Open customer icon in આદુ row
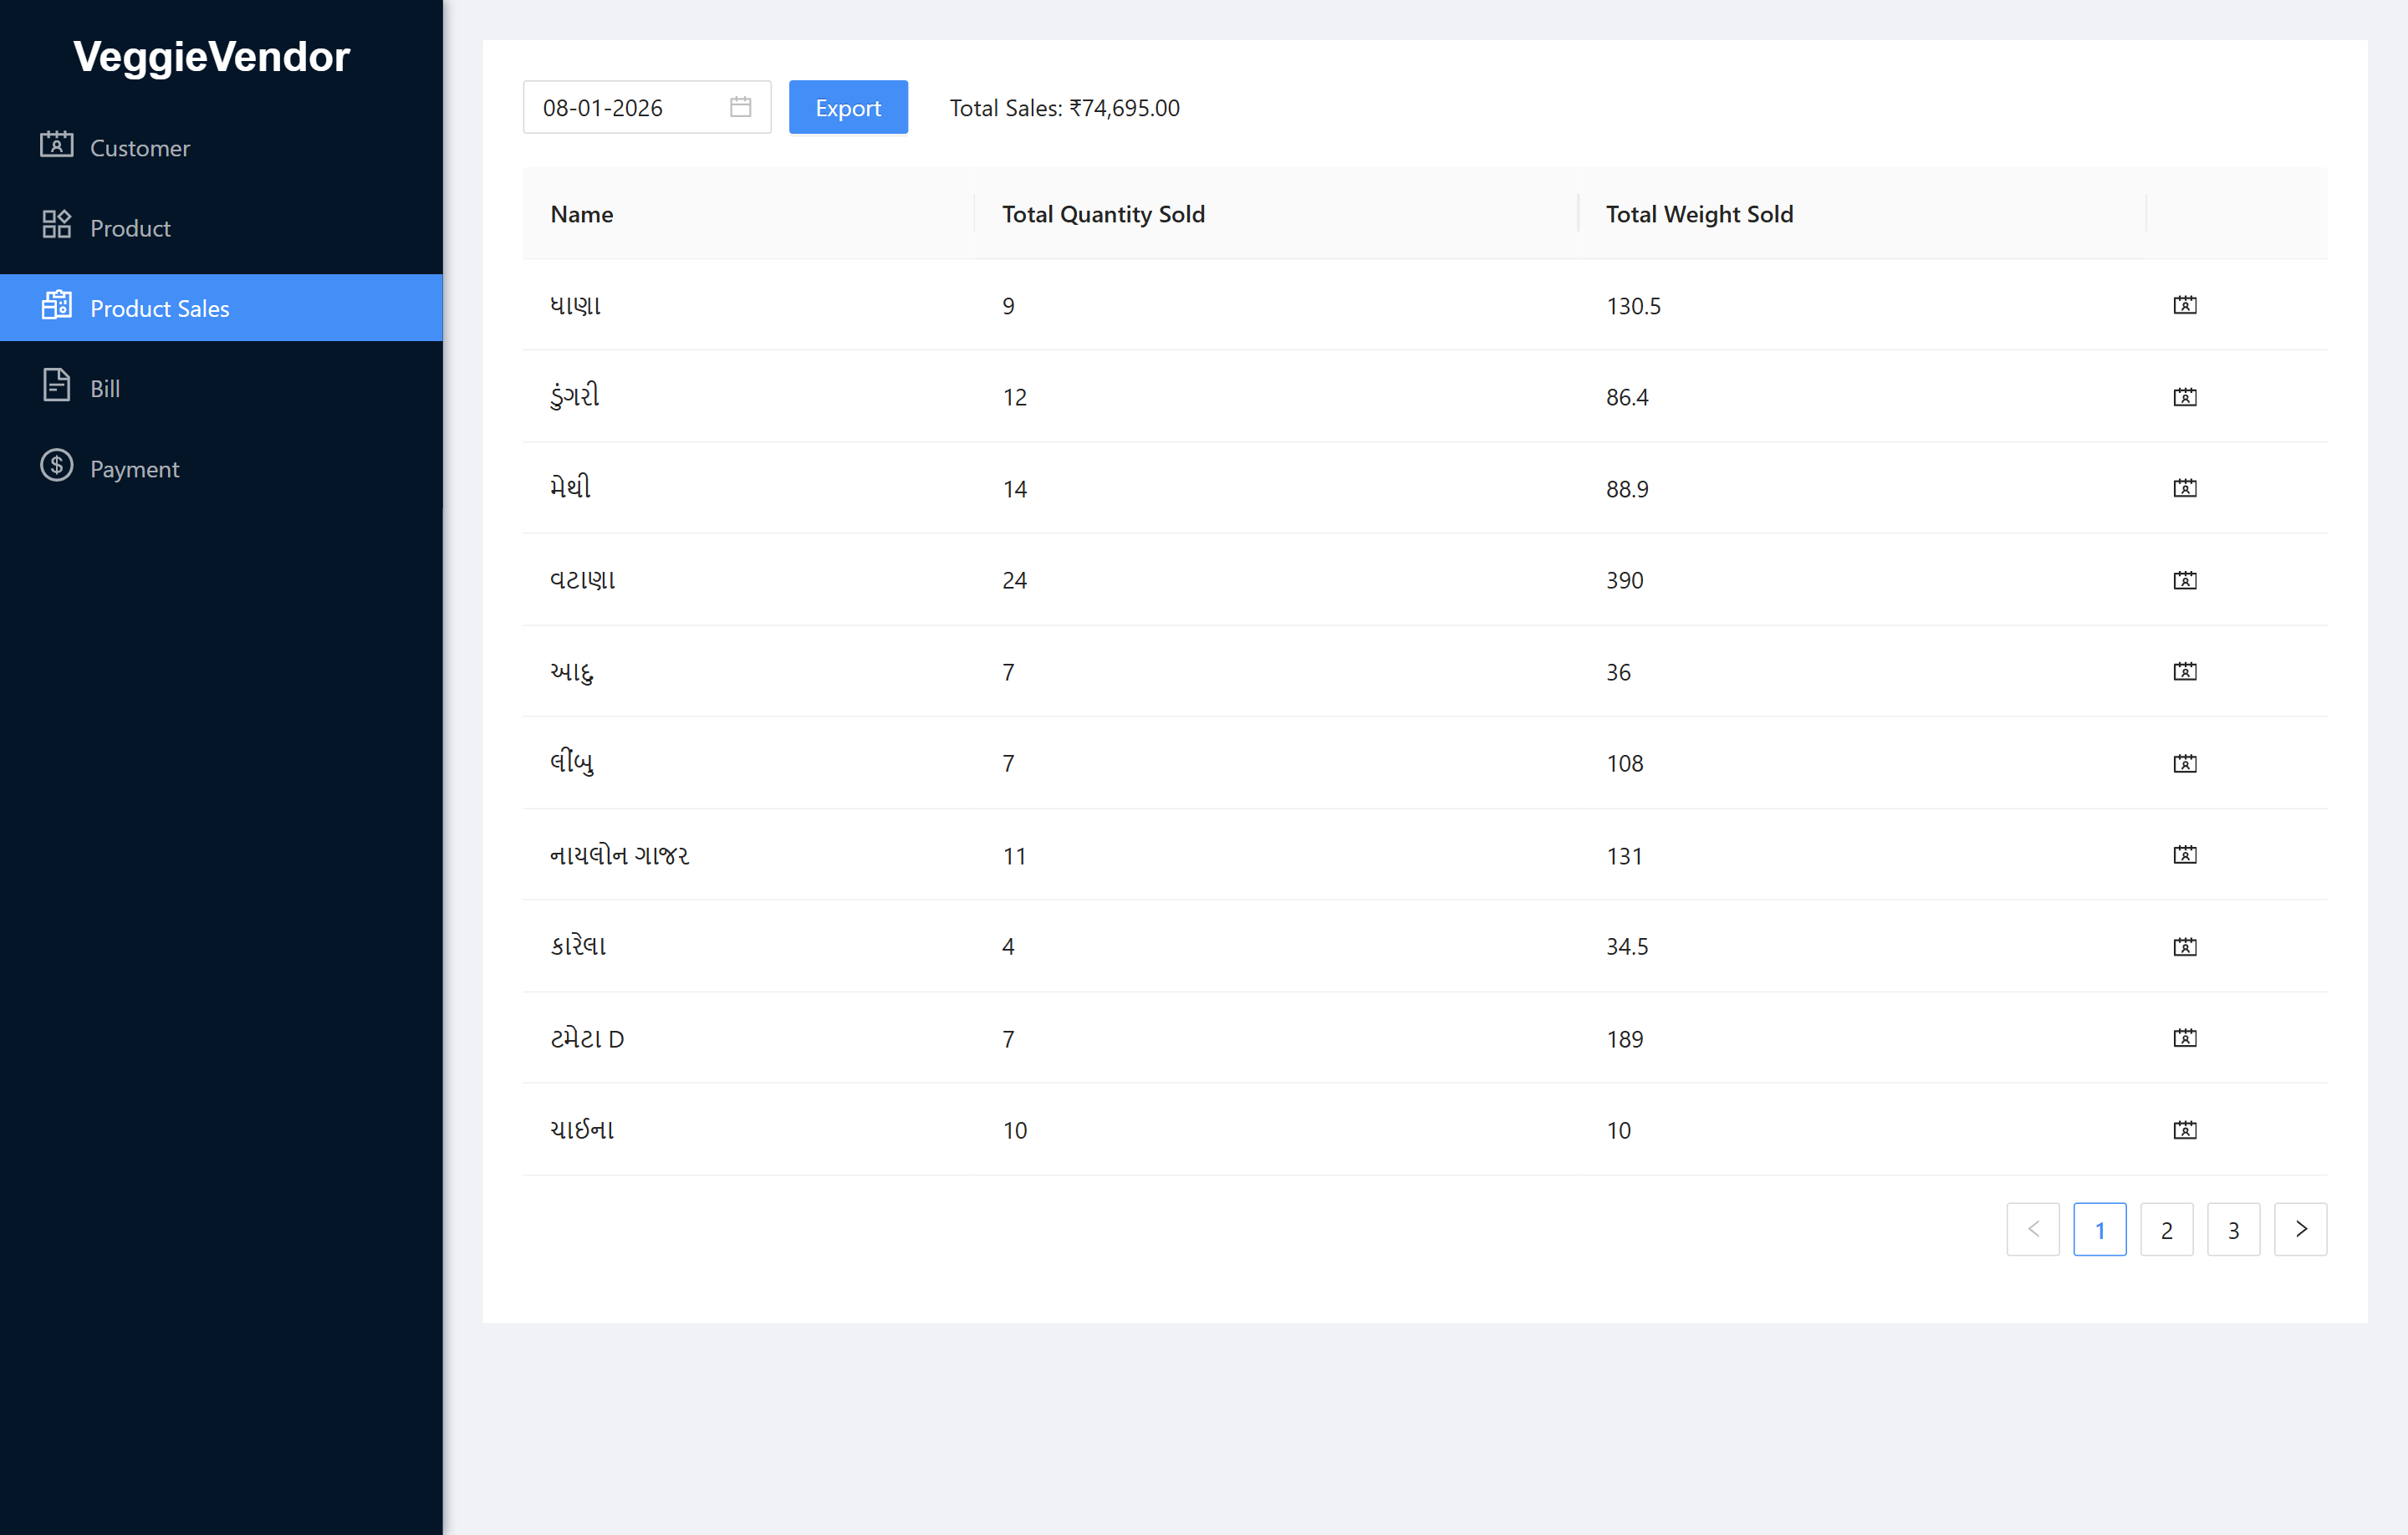 coord(2184,671)
